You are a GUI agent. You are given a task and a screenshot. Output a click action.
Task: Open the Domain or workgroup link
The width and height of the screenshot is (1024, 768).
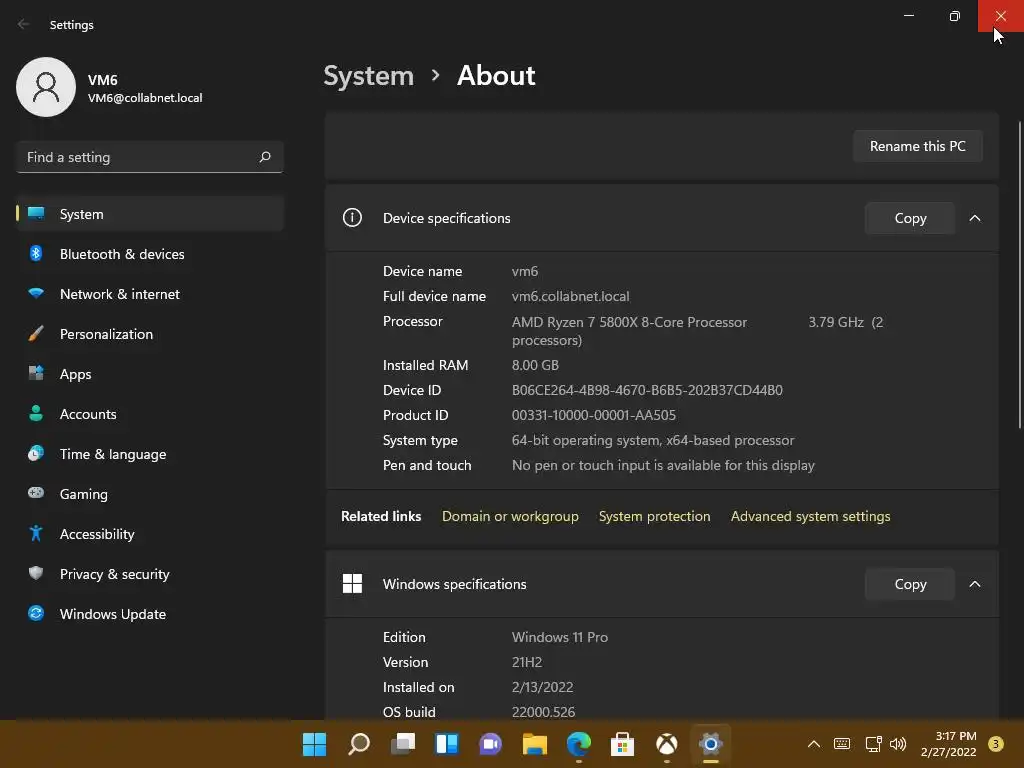(510, 517)
